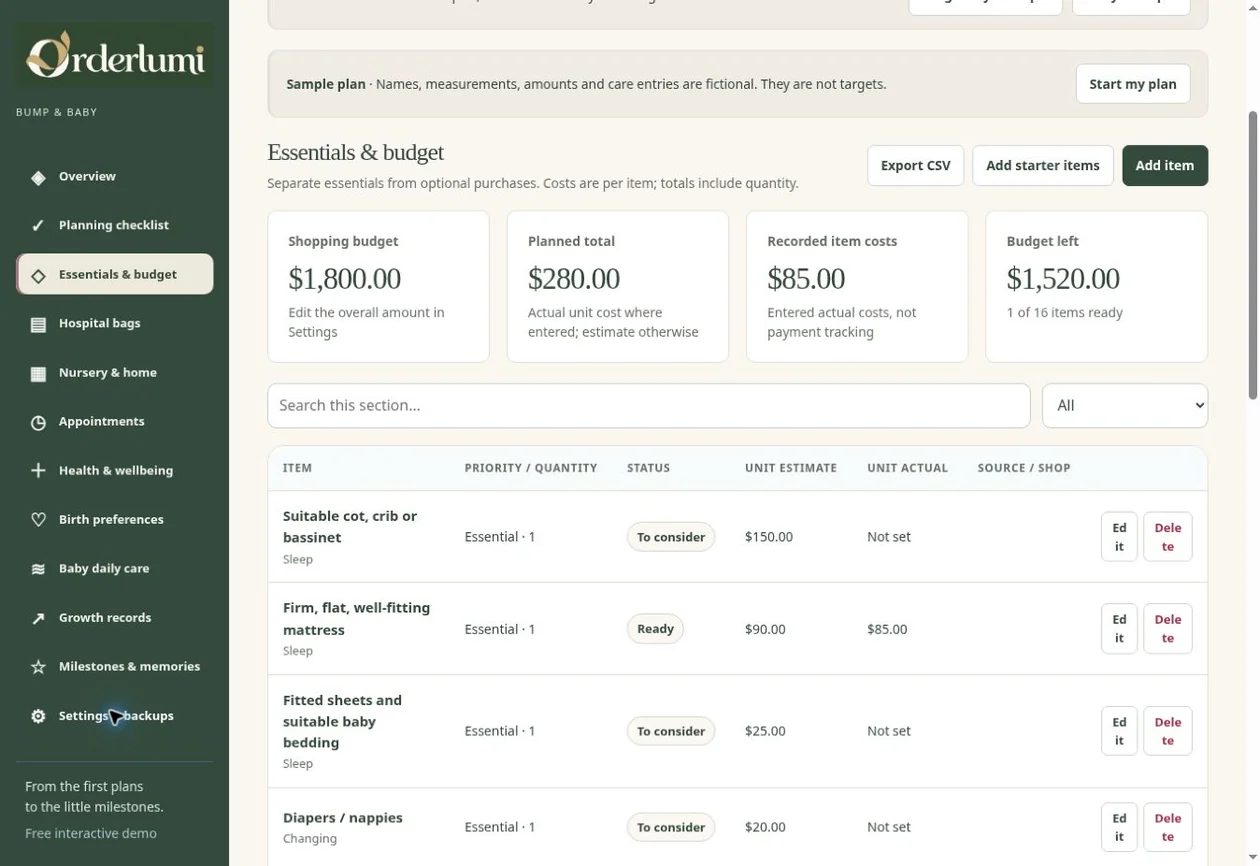Edit the well-fitting mattress item

click(1119, 629)
